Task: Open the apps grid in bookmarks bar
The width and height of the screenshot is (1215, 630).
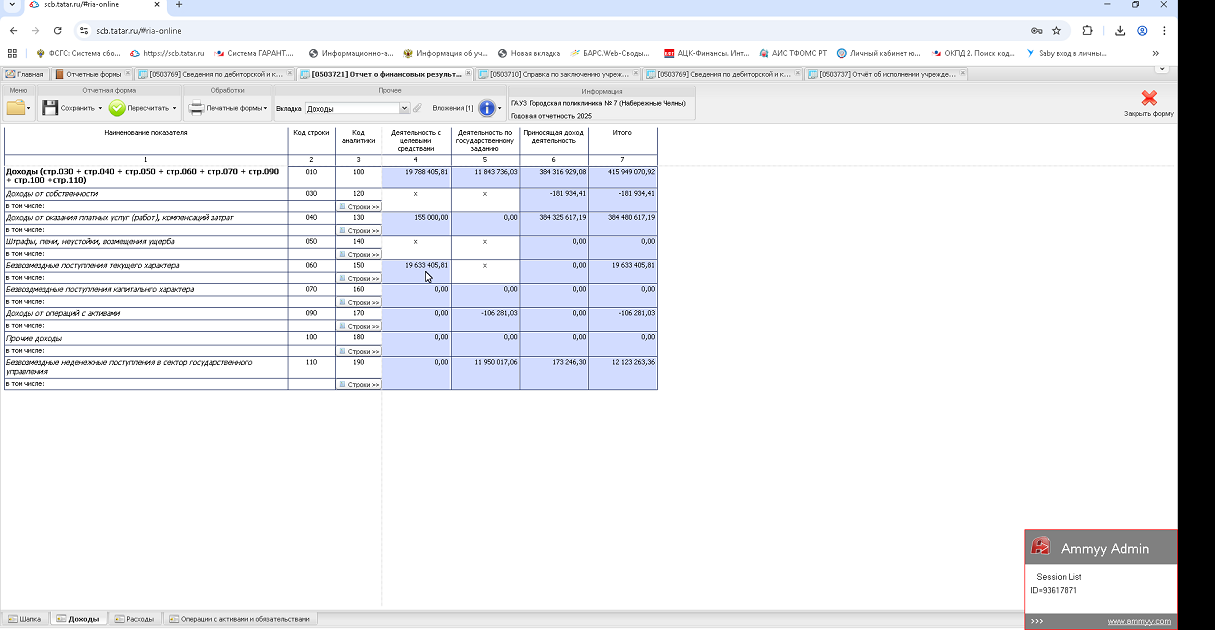Action: (x=12, y=53)
